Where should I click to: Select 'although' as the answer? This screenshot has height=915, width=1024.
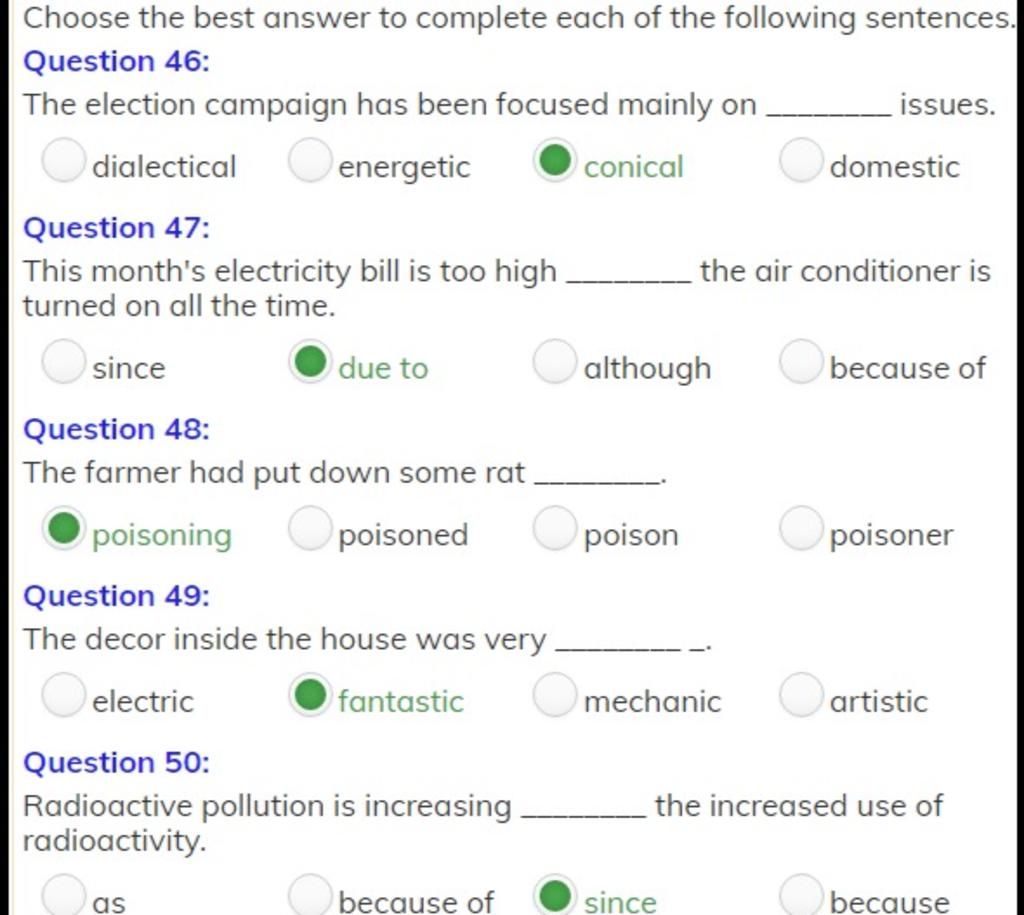tap(555, 361)
